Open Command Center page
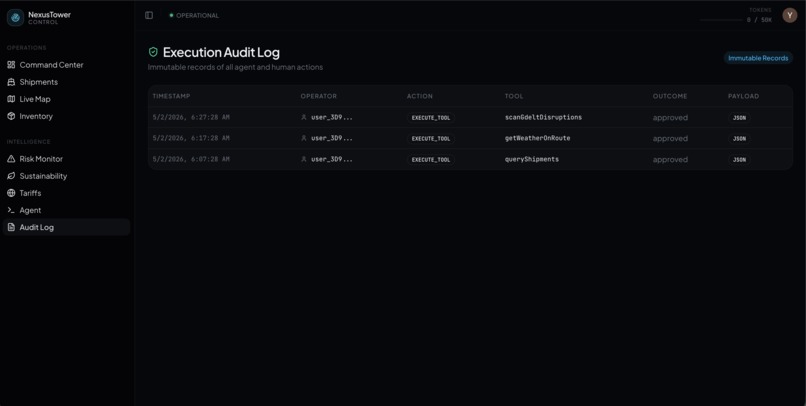 point(66,65)
